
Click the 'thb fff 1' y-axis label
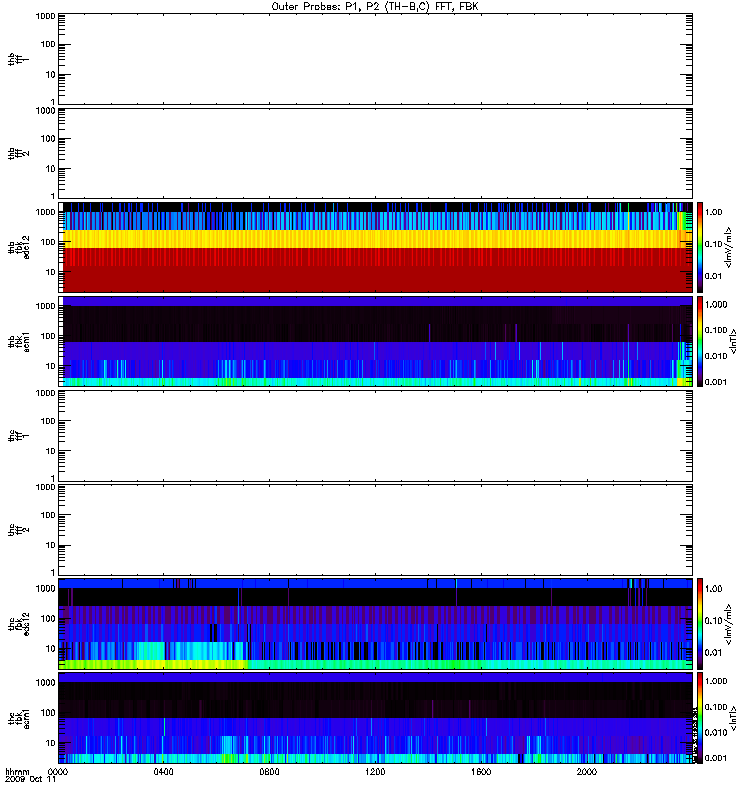pos(18,59)
